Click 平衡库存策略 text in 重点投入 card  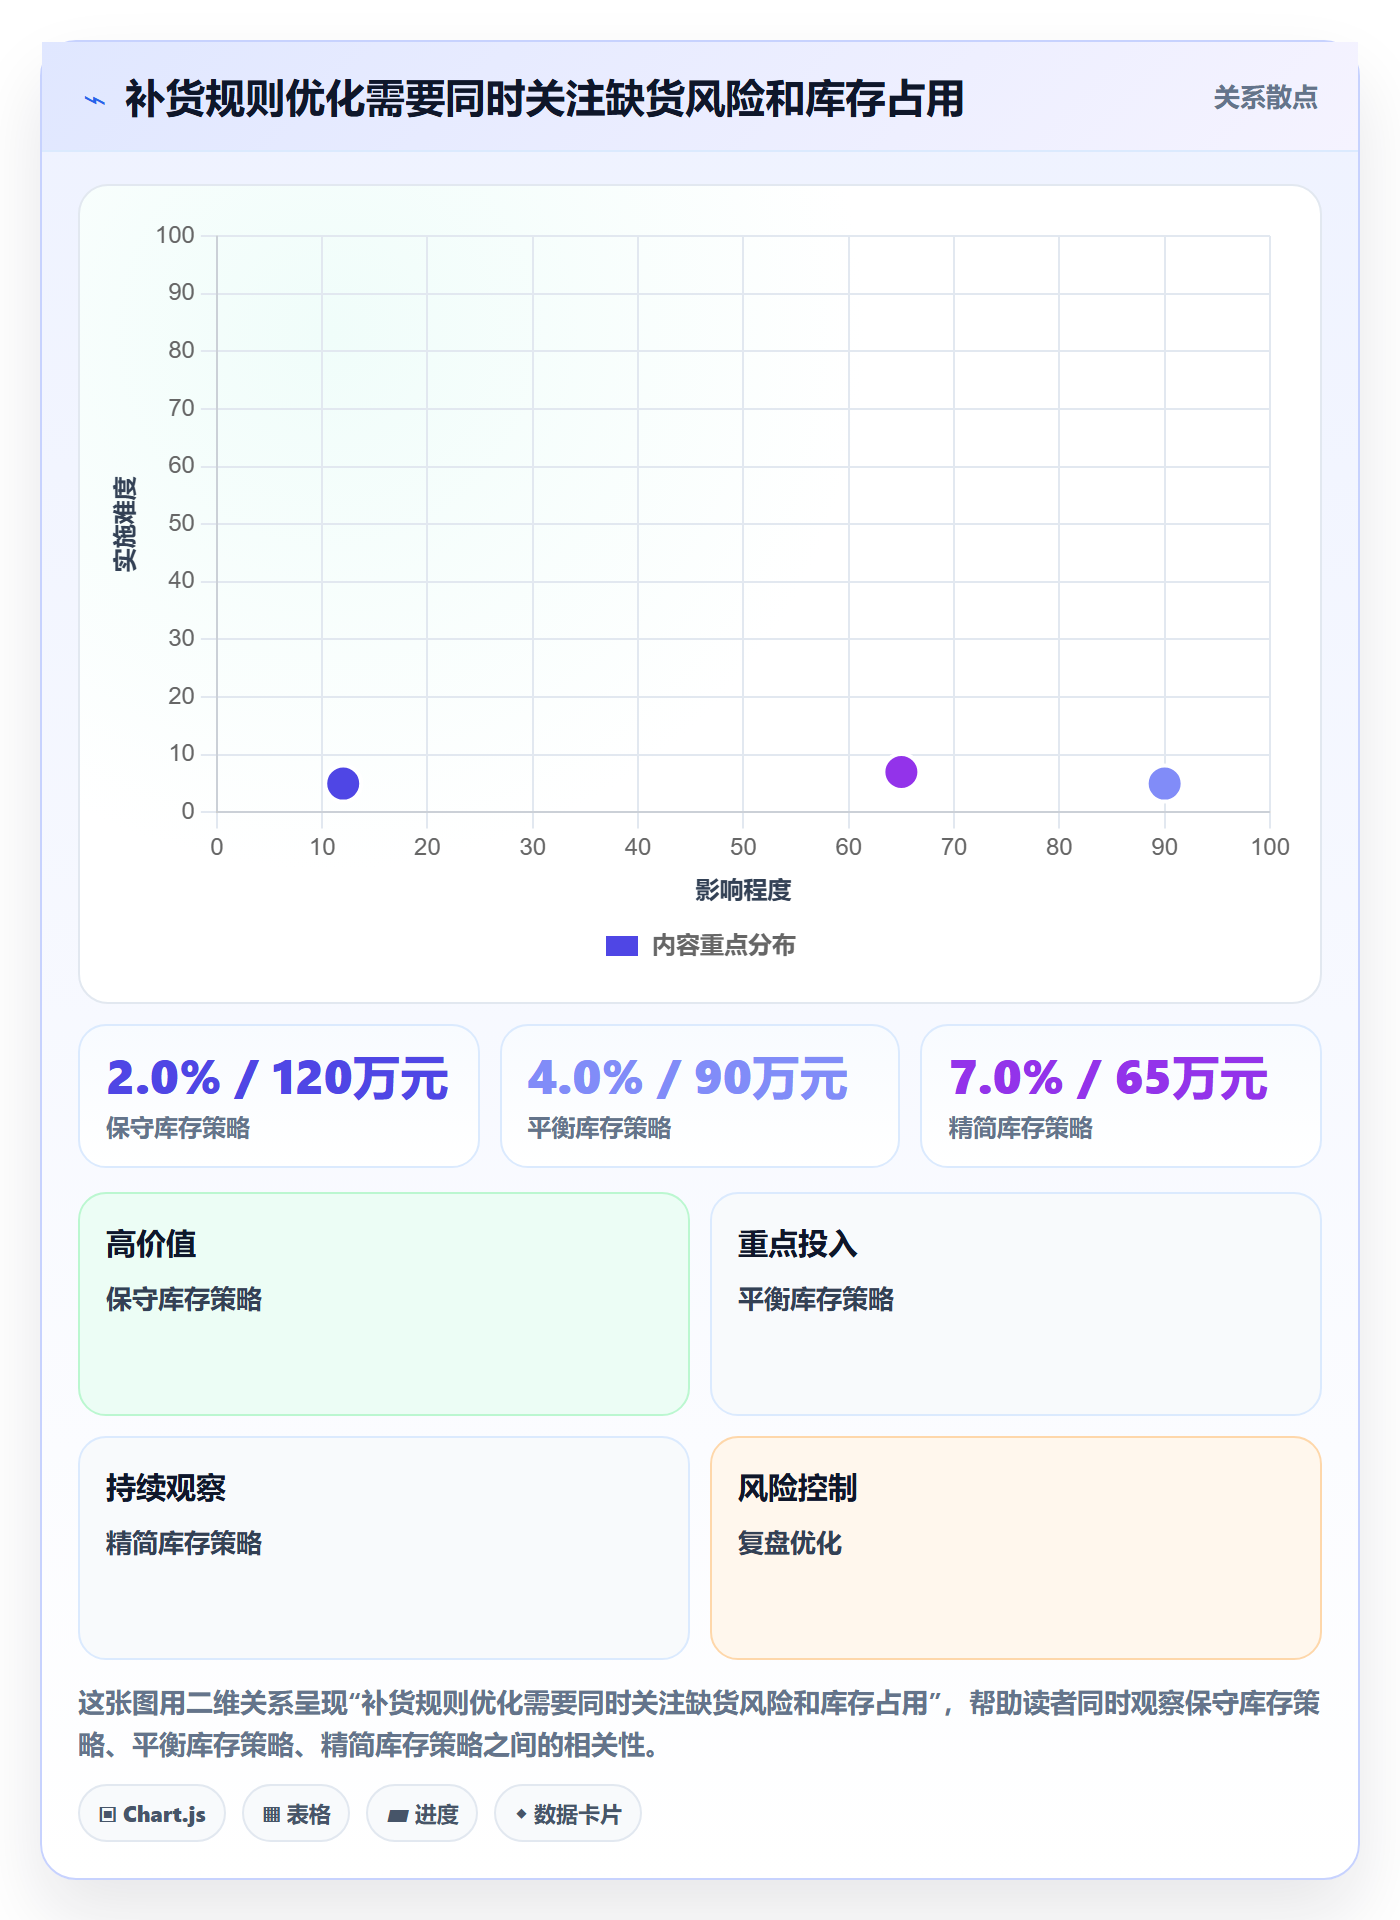[816, 1299]
